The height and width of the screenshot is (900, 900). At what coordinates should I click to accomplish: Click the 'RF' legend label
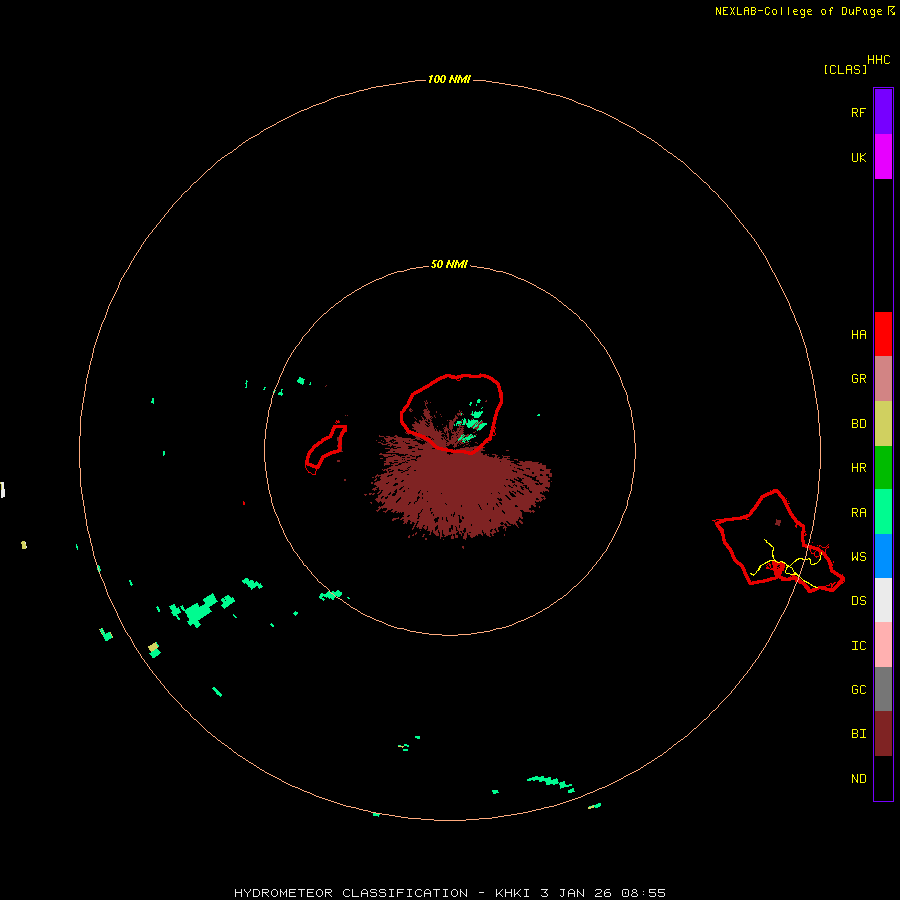point(858,112)
